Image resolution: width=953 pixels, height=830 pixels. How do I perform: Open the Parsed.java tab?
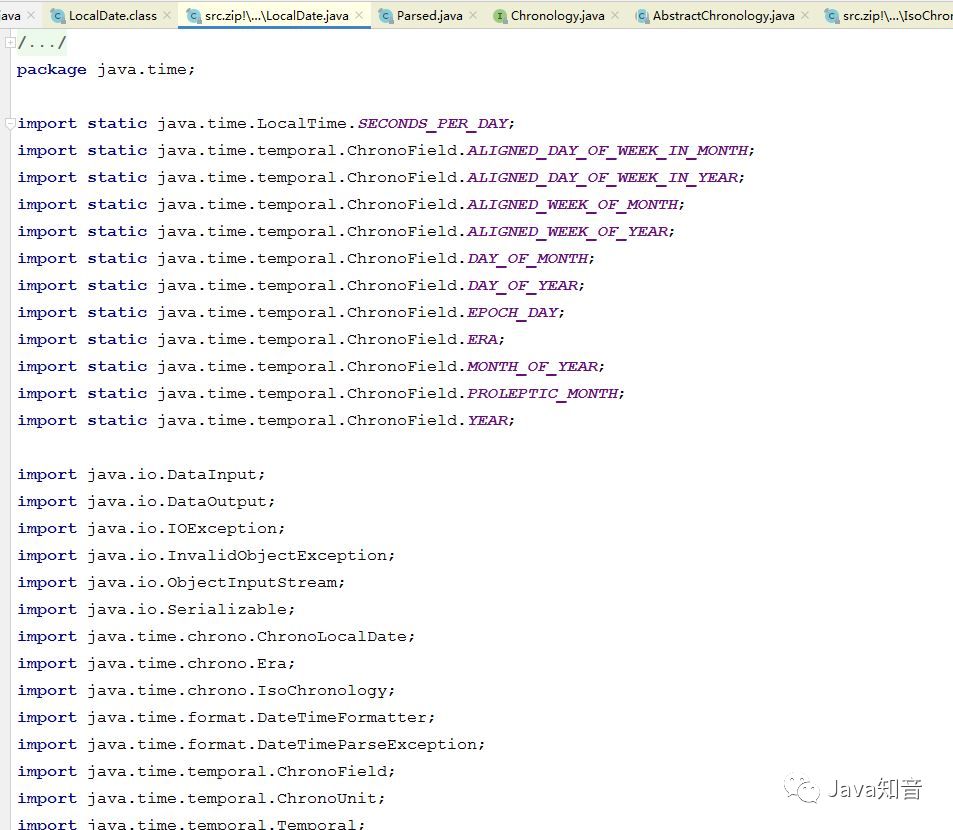[429, 16]
